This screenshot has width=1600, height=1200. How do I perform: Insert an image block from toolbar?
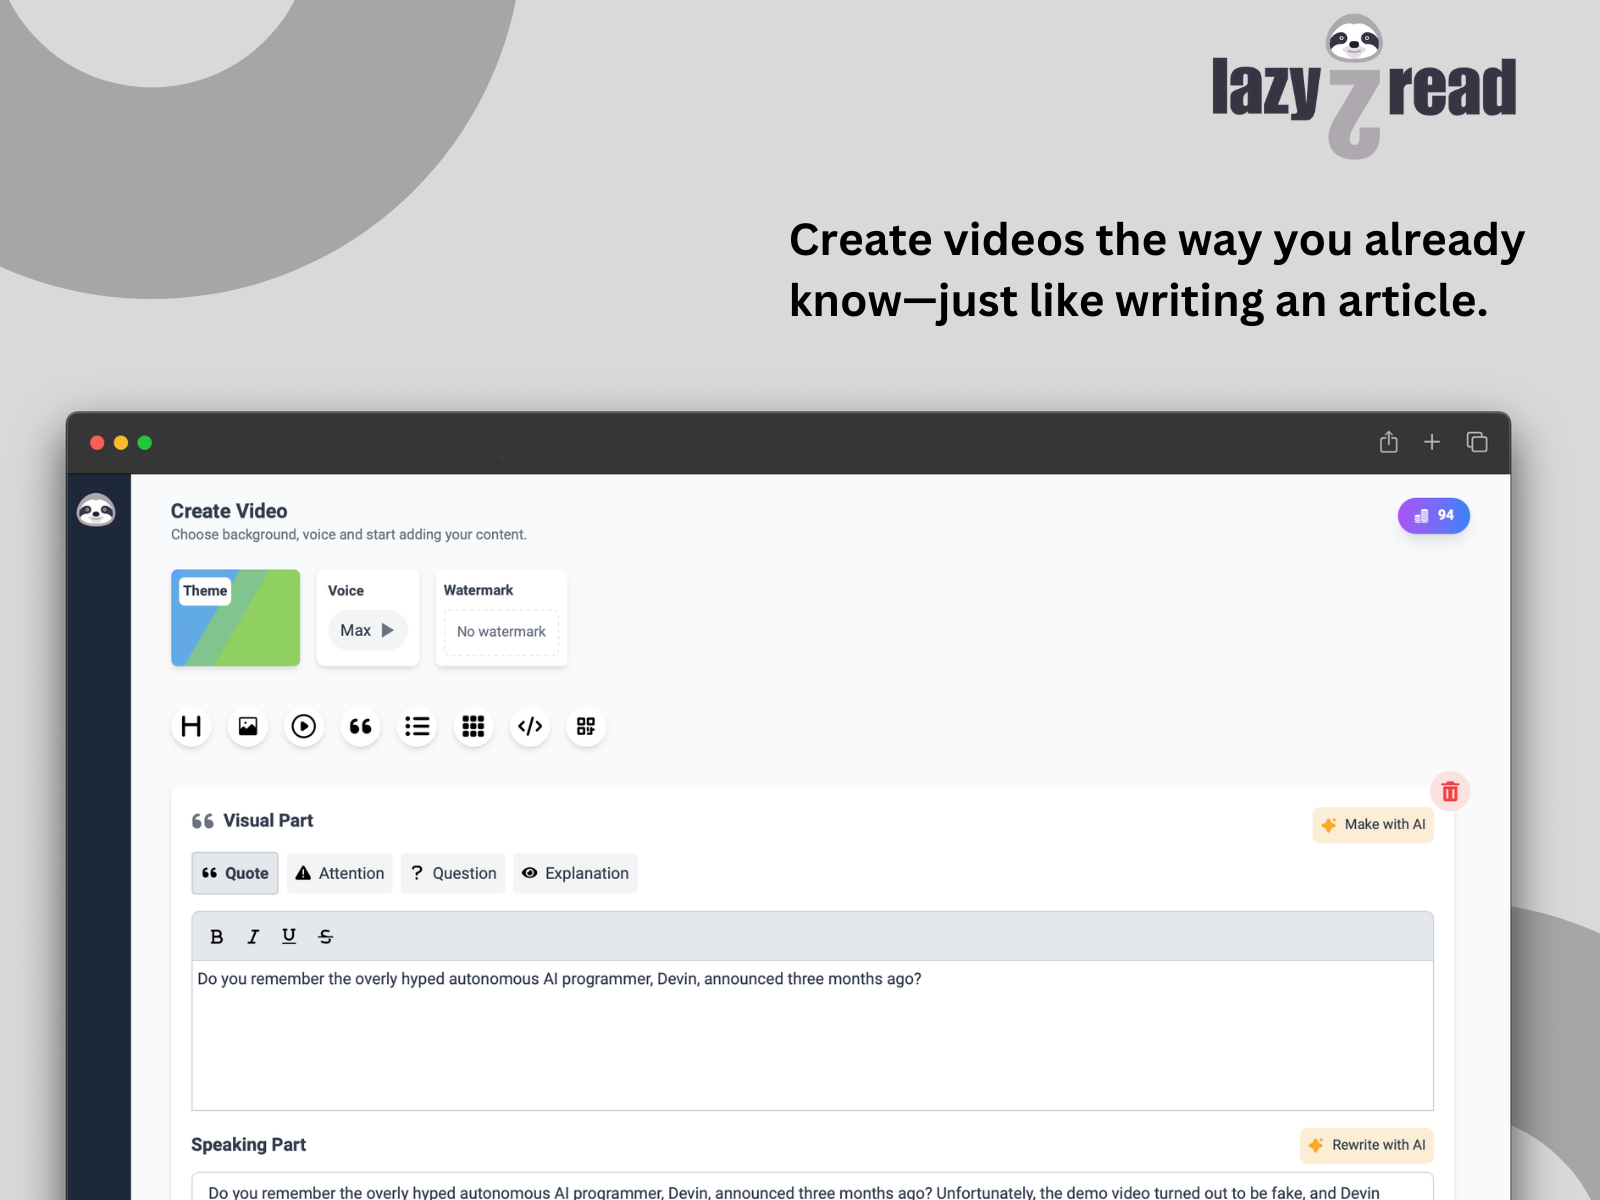[x=248, y=726]
